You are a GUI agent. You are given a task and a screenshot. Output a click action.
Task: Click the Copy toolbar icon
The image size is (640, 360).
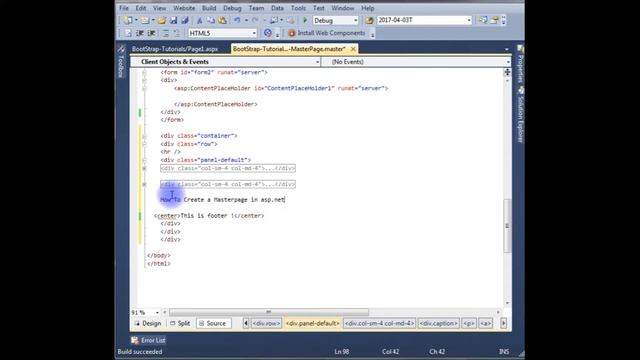click(211, 20)
